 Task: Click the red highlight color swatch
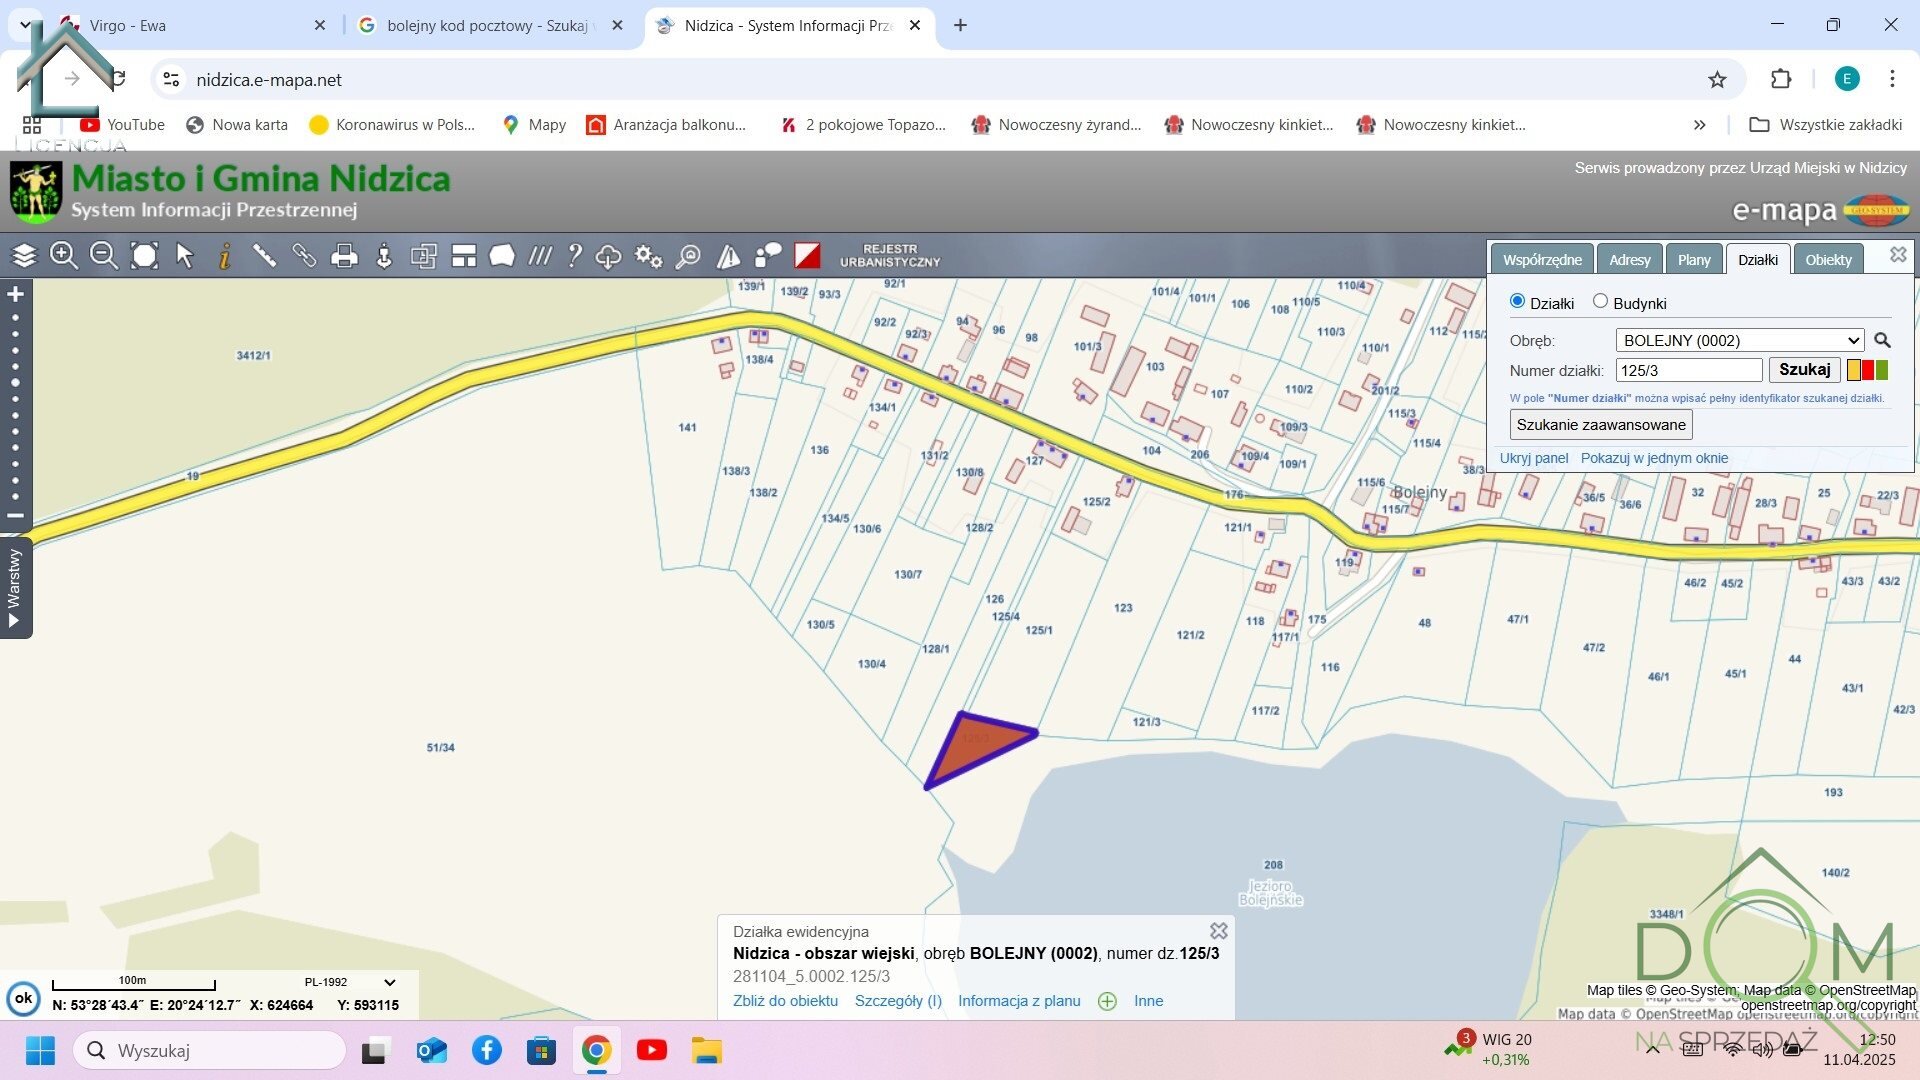pos(1867,370)
